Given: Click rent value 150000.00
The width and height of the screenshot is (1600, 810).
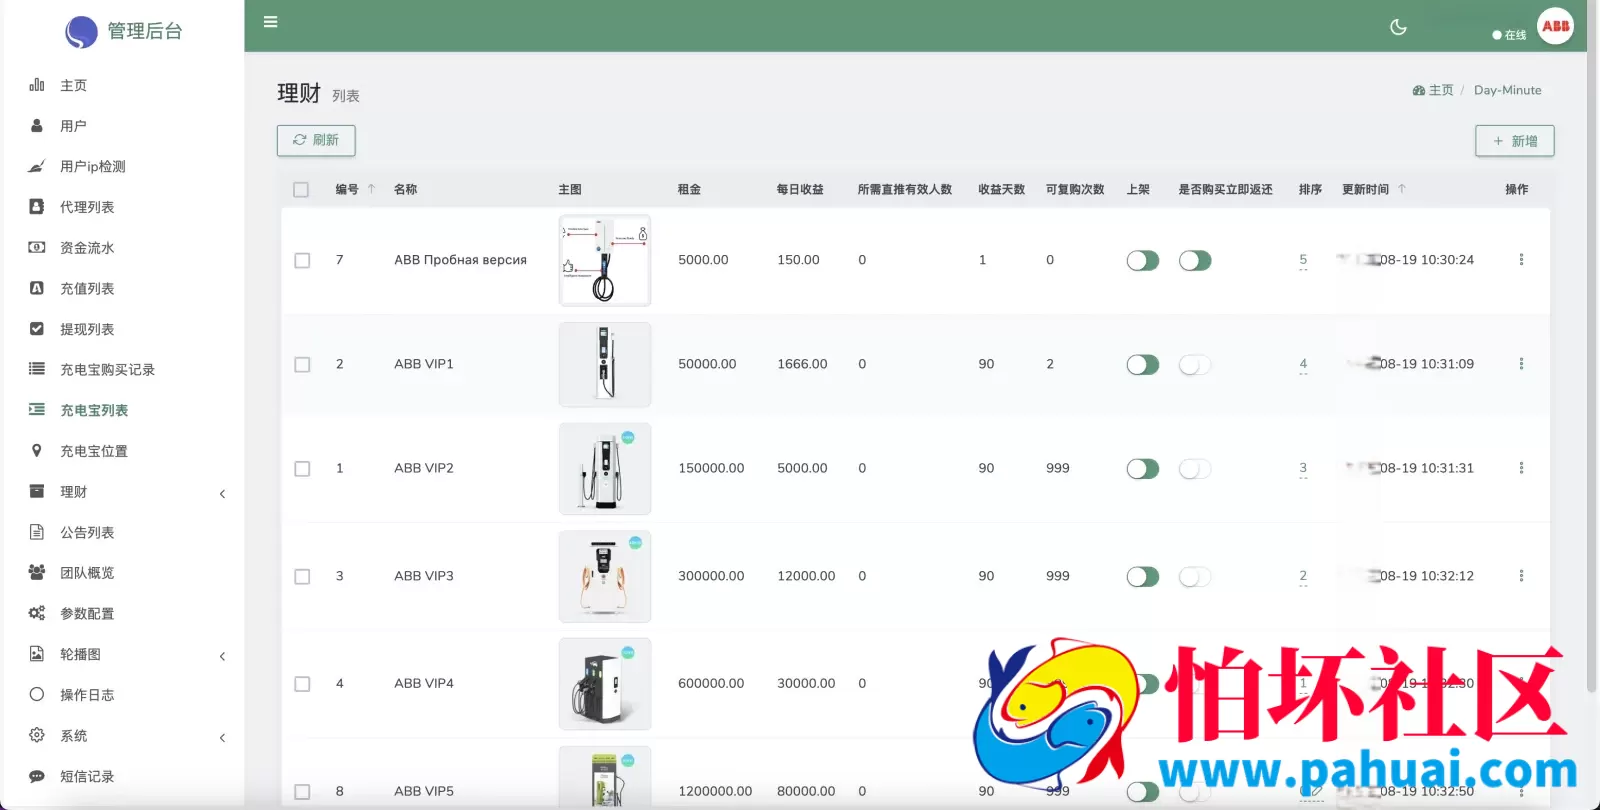Looking at the screenshot, I should coord(711,468).
